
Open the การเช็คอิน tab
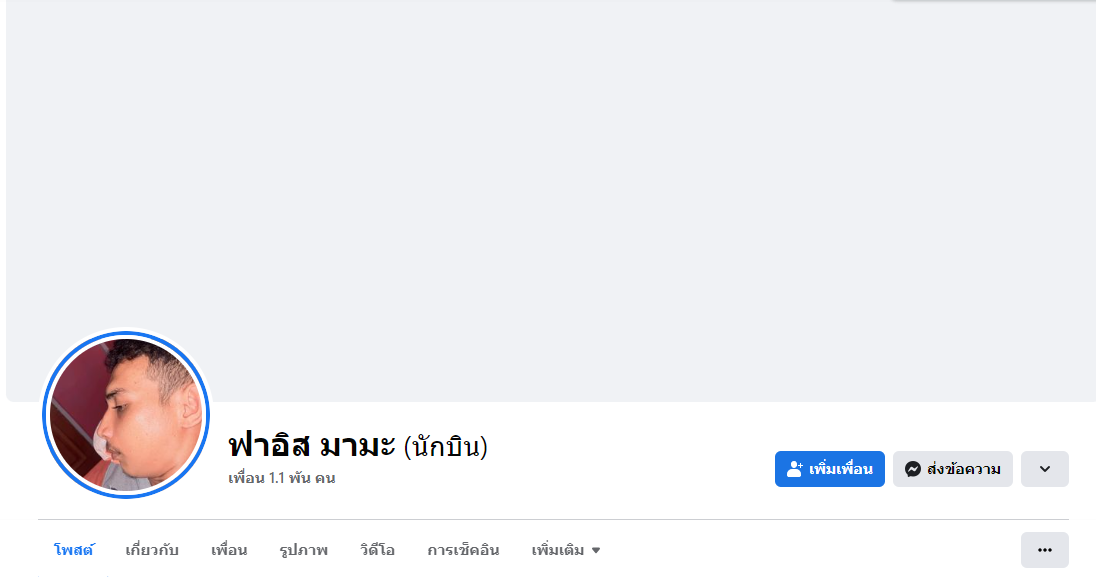(x=463, y=550)
